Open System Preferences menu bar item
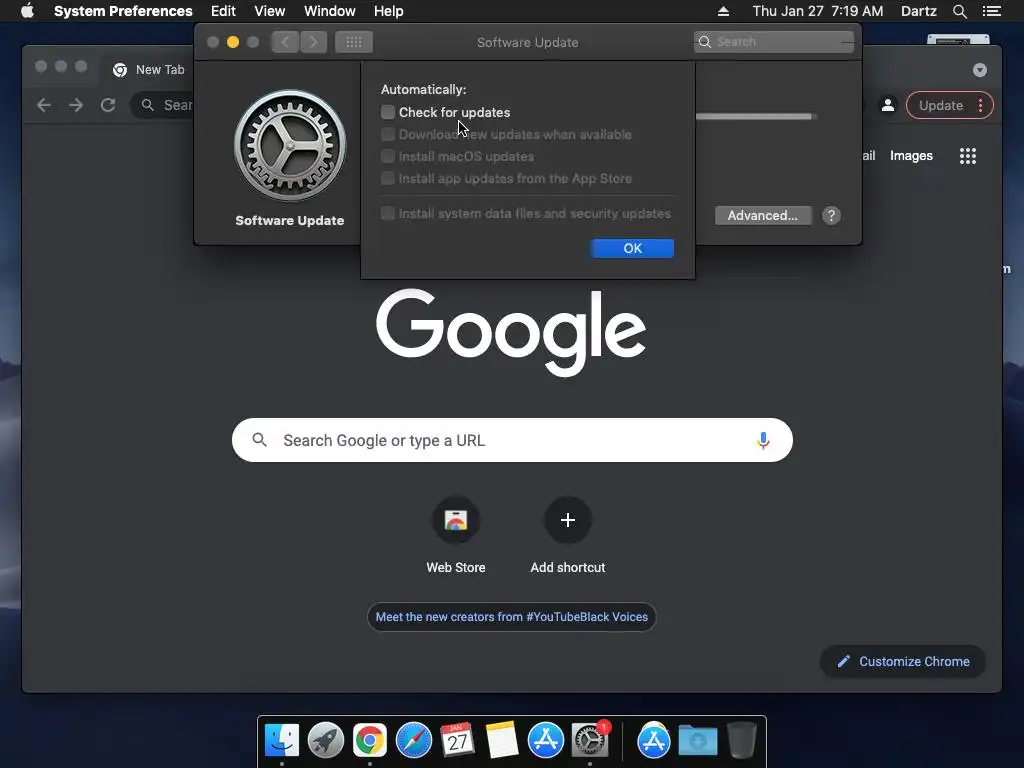 tap(123, 11)
